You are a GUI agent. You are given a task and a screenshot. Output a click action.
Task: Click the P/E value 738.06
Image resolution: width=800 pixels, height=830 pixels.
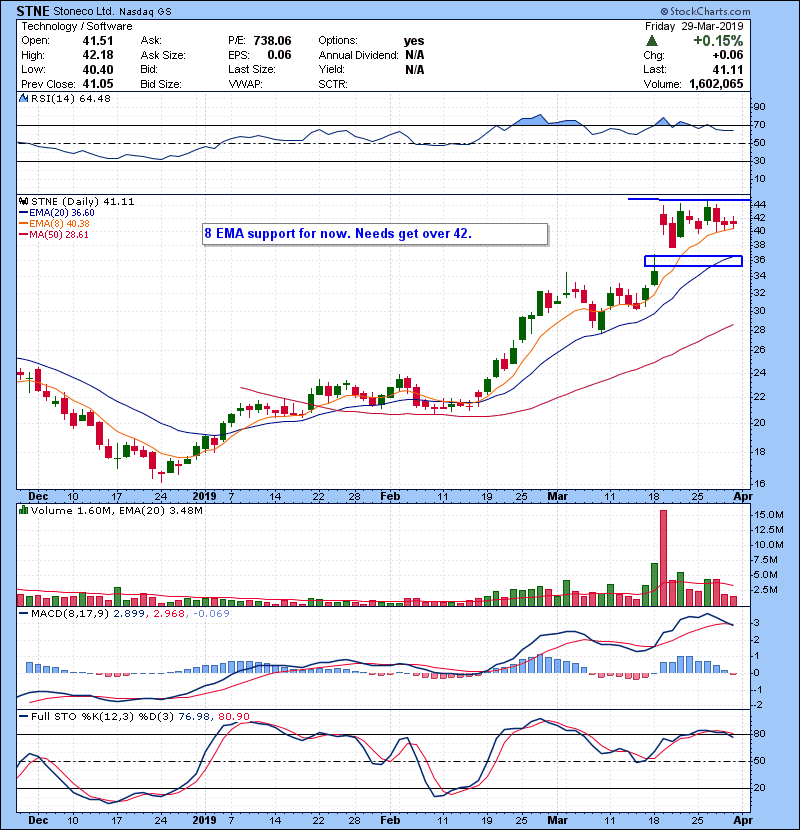click(x=272, y=41)
